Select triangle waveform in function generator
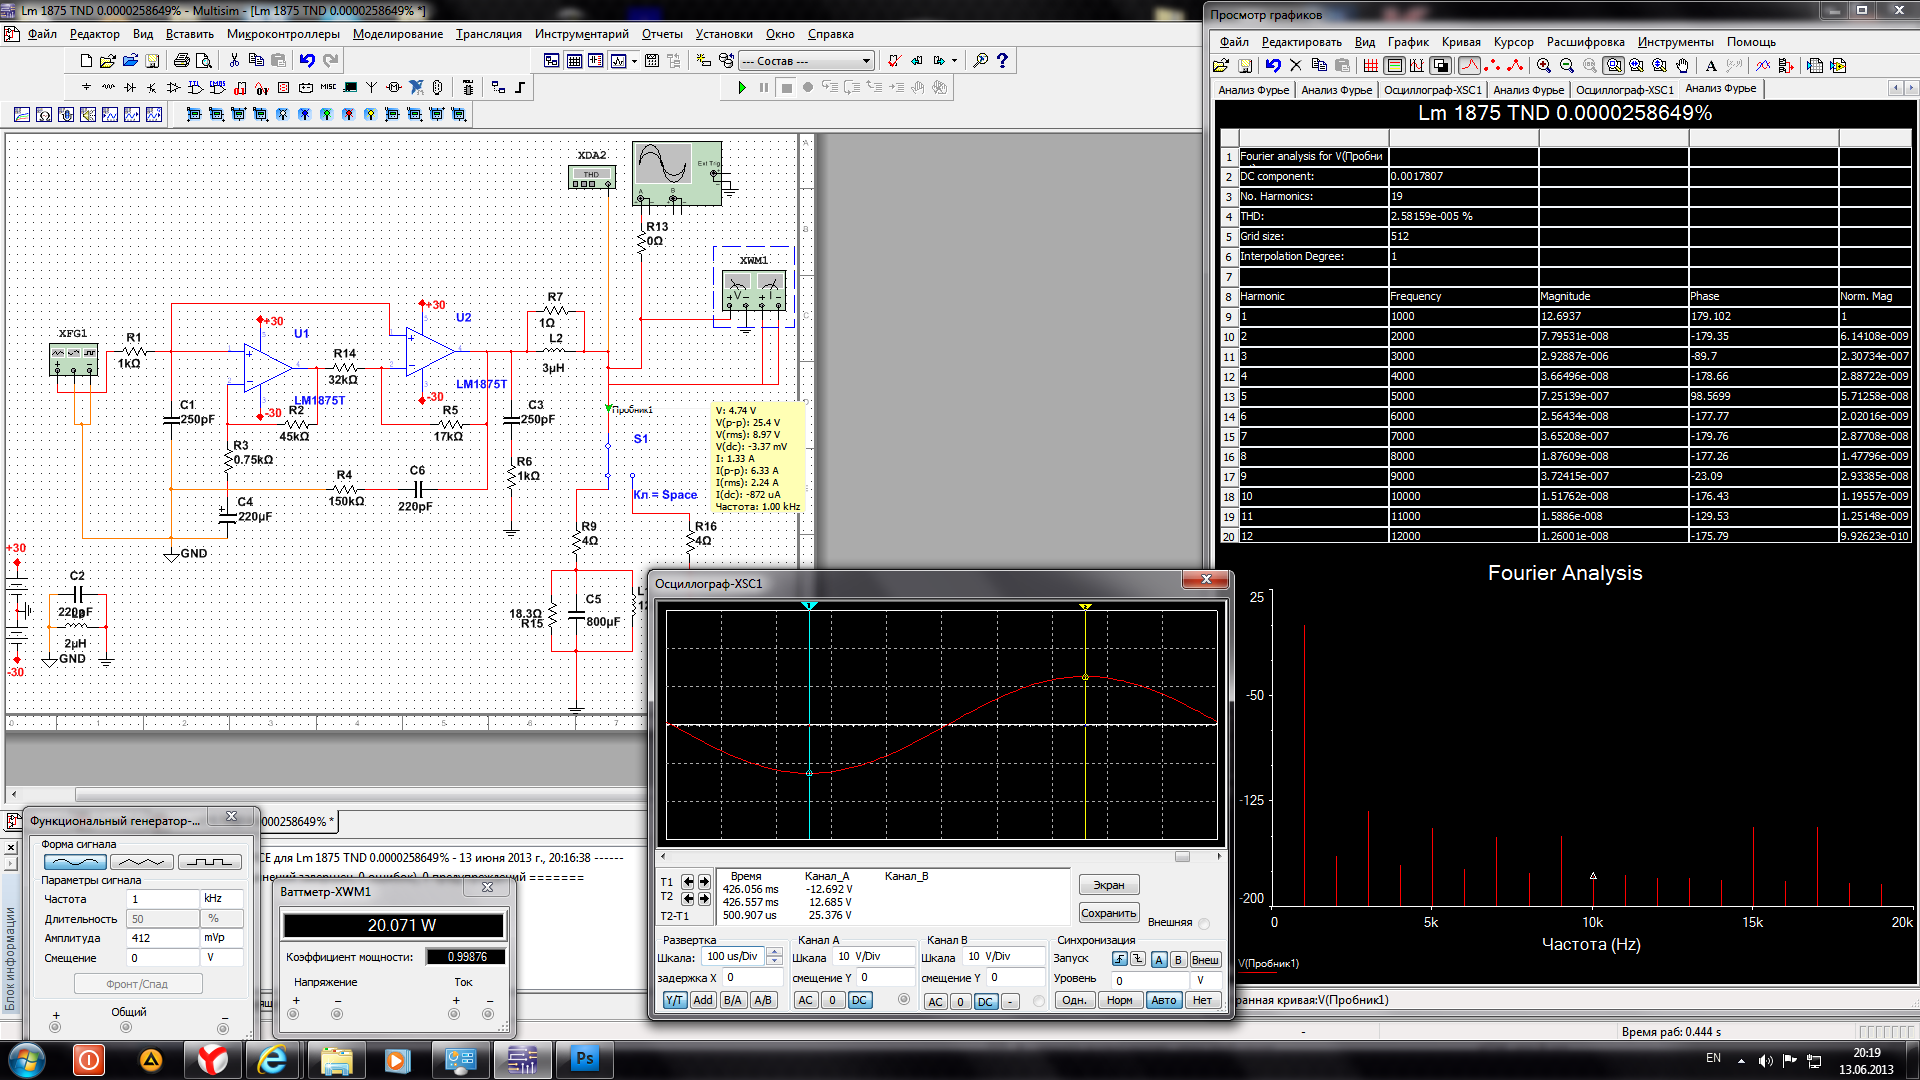The image size is (1920, 1080). [x=142, y=862]
